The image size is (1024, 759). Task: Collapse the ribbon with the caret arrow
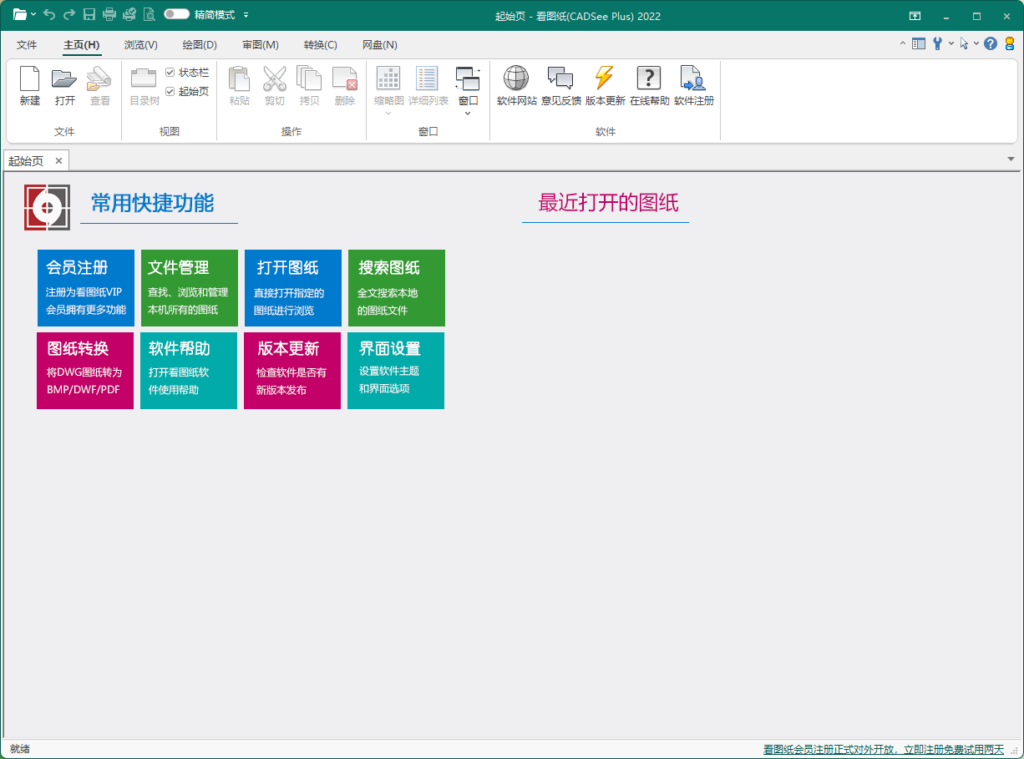click(903, 44)
